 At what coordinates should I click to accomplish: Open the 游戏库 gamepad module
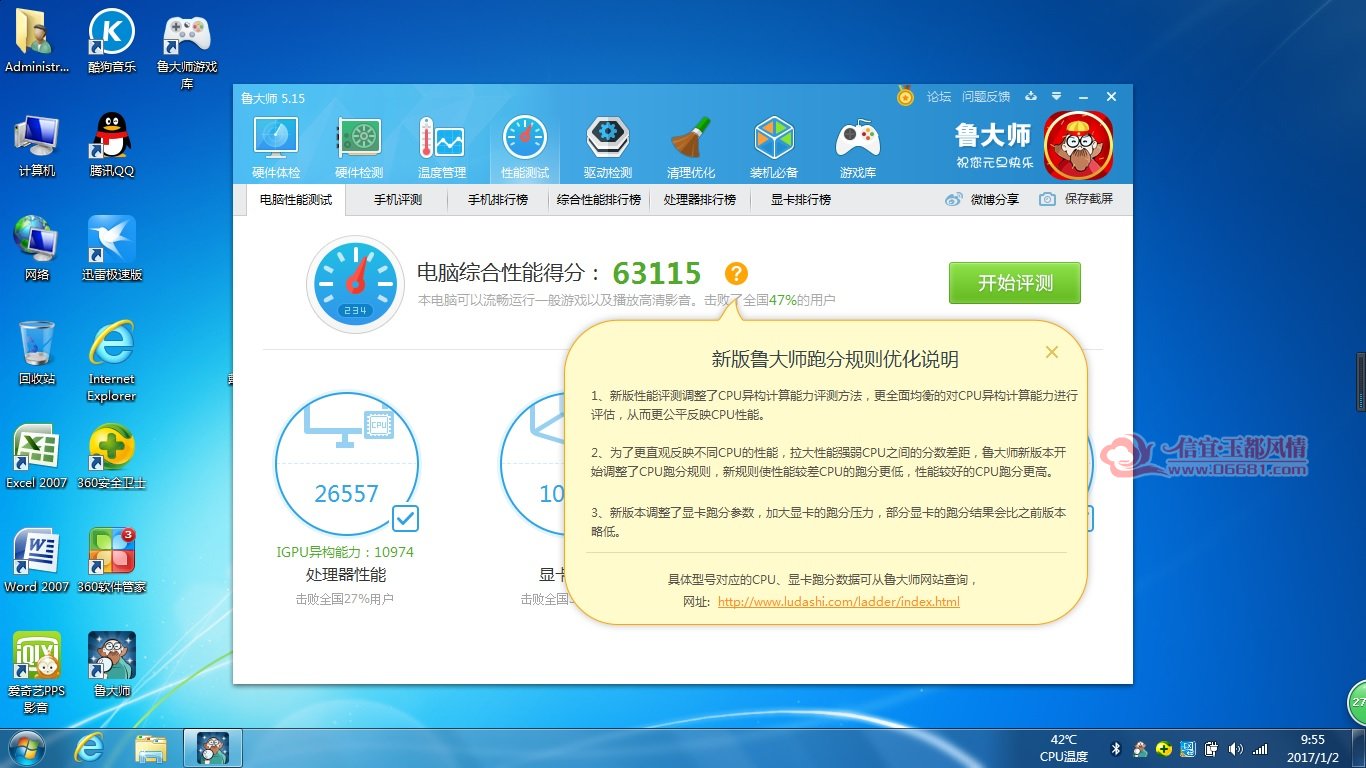pyautogui.click(x=857, y=148)
